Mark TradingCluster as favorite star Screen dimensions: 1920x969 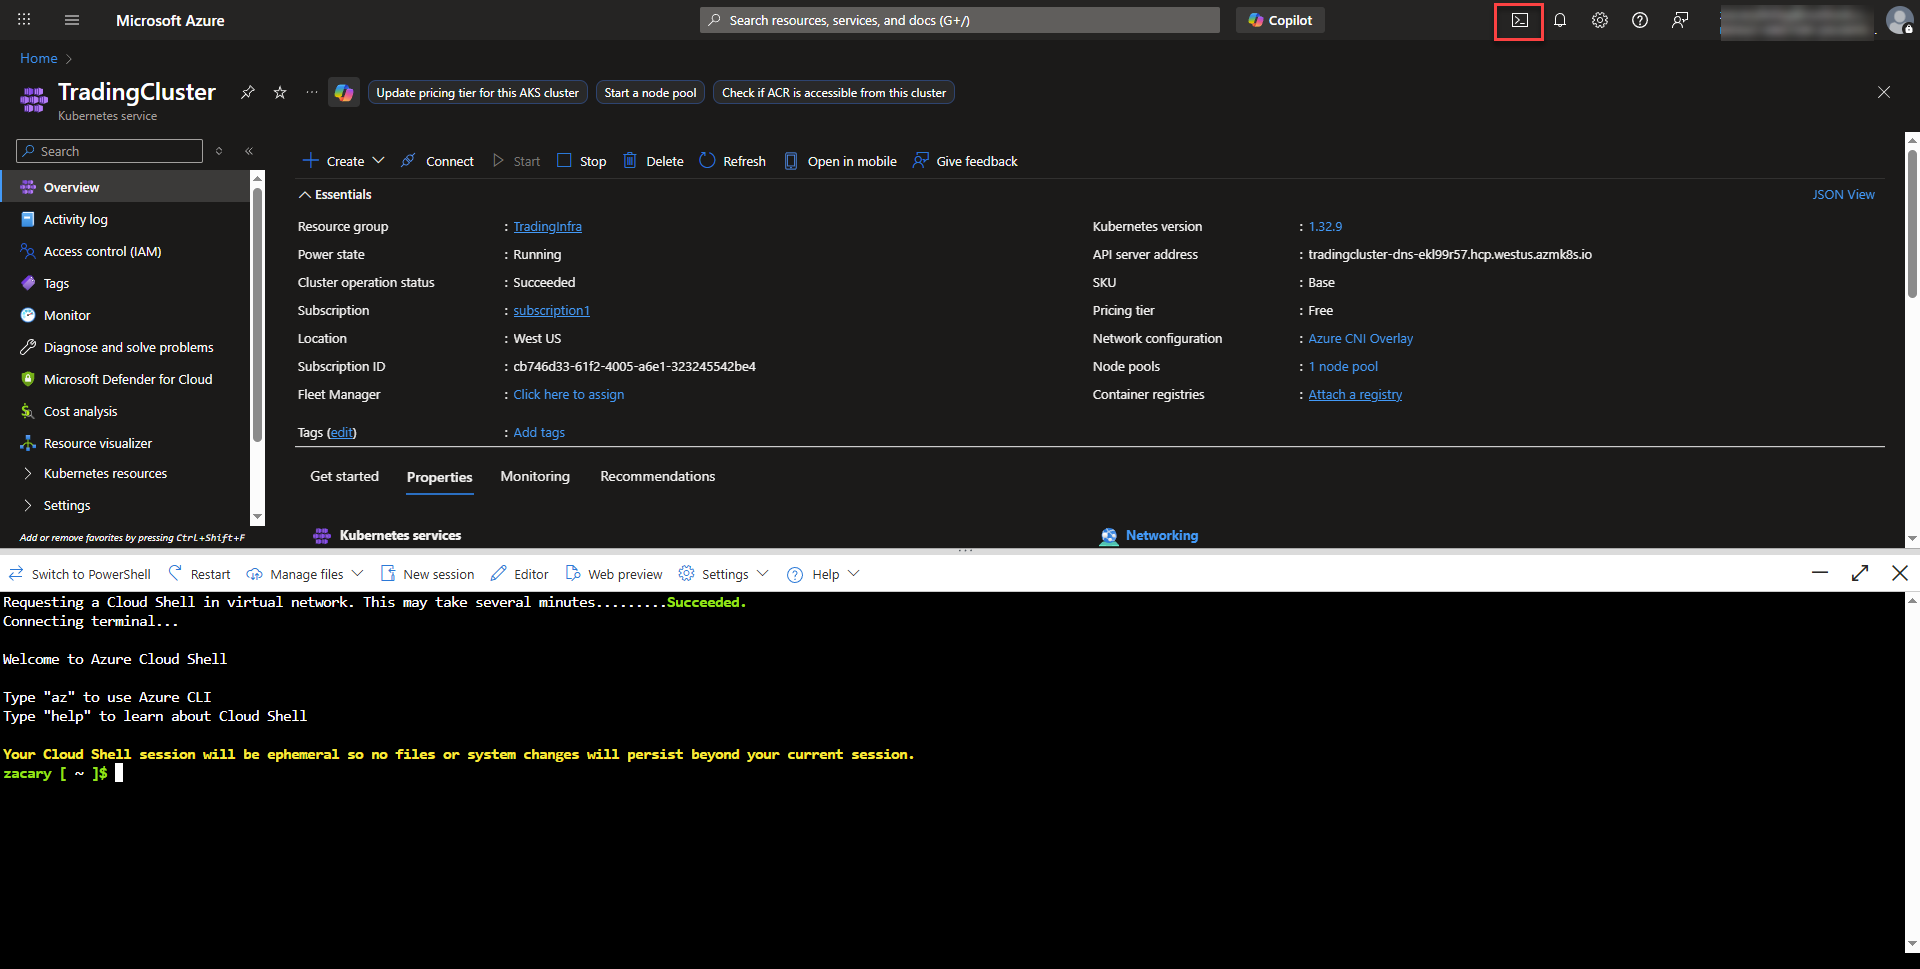point(280,93)
